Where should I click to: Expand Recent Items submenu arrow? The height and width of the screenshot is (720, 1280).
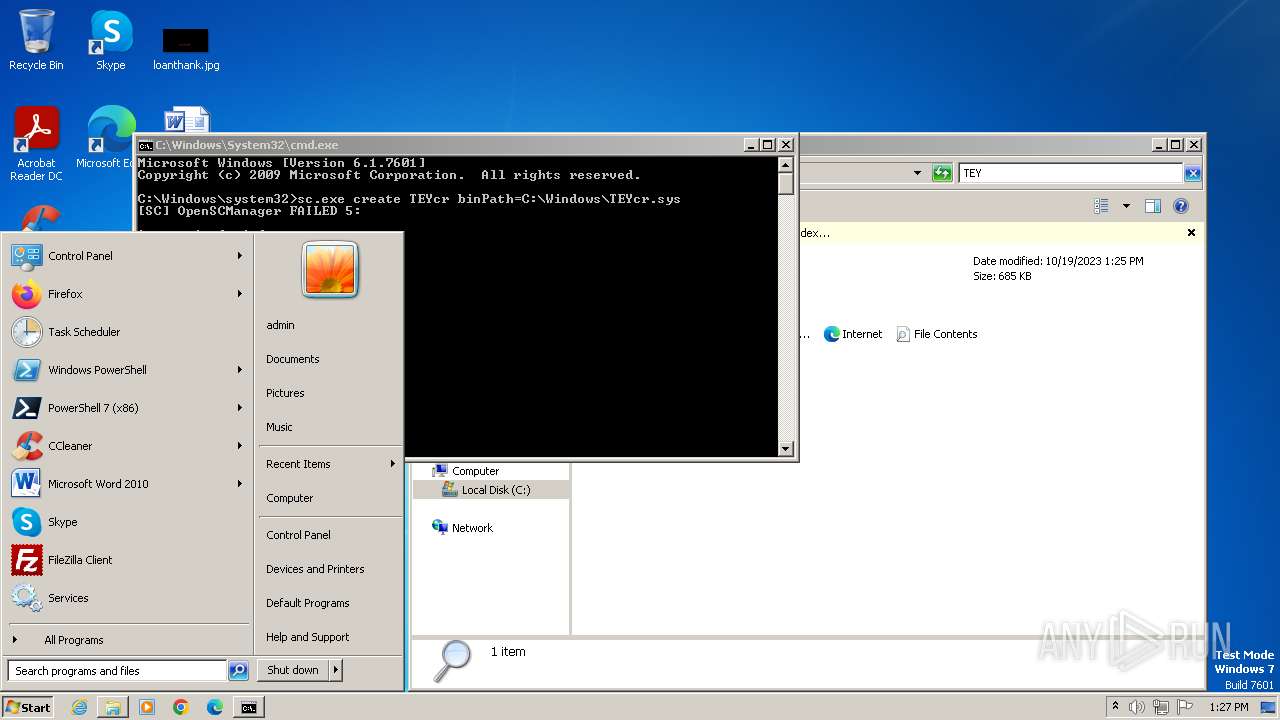click(x=393, y=464)
